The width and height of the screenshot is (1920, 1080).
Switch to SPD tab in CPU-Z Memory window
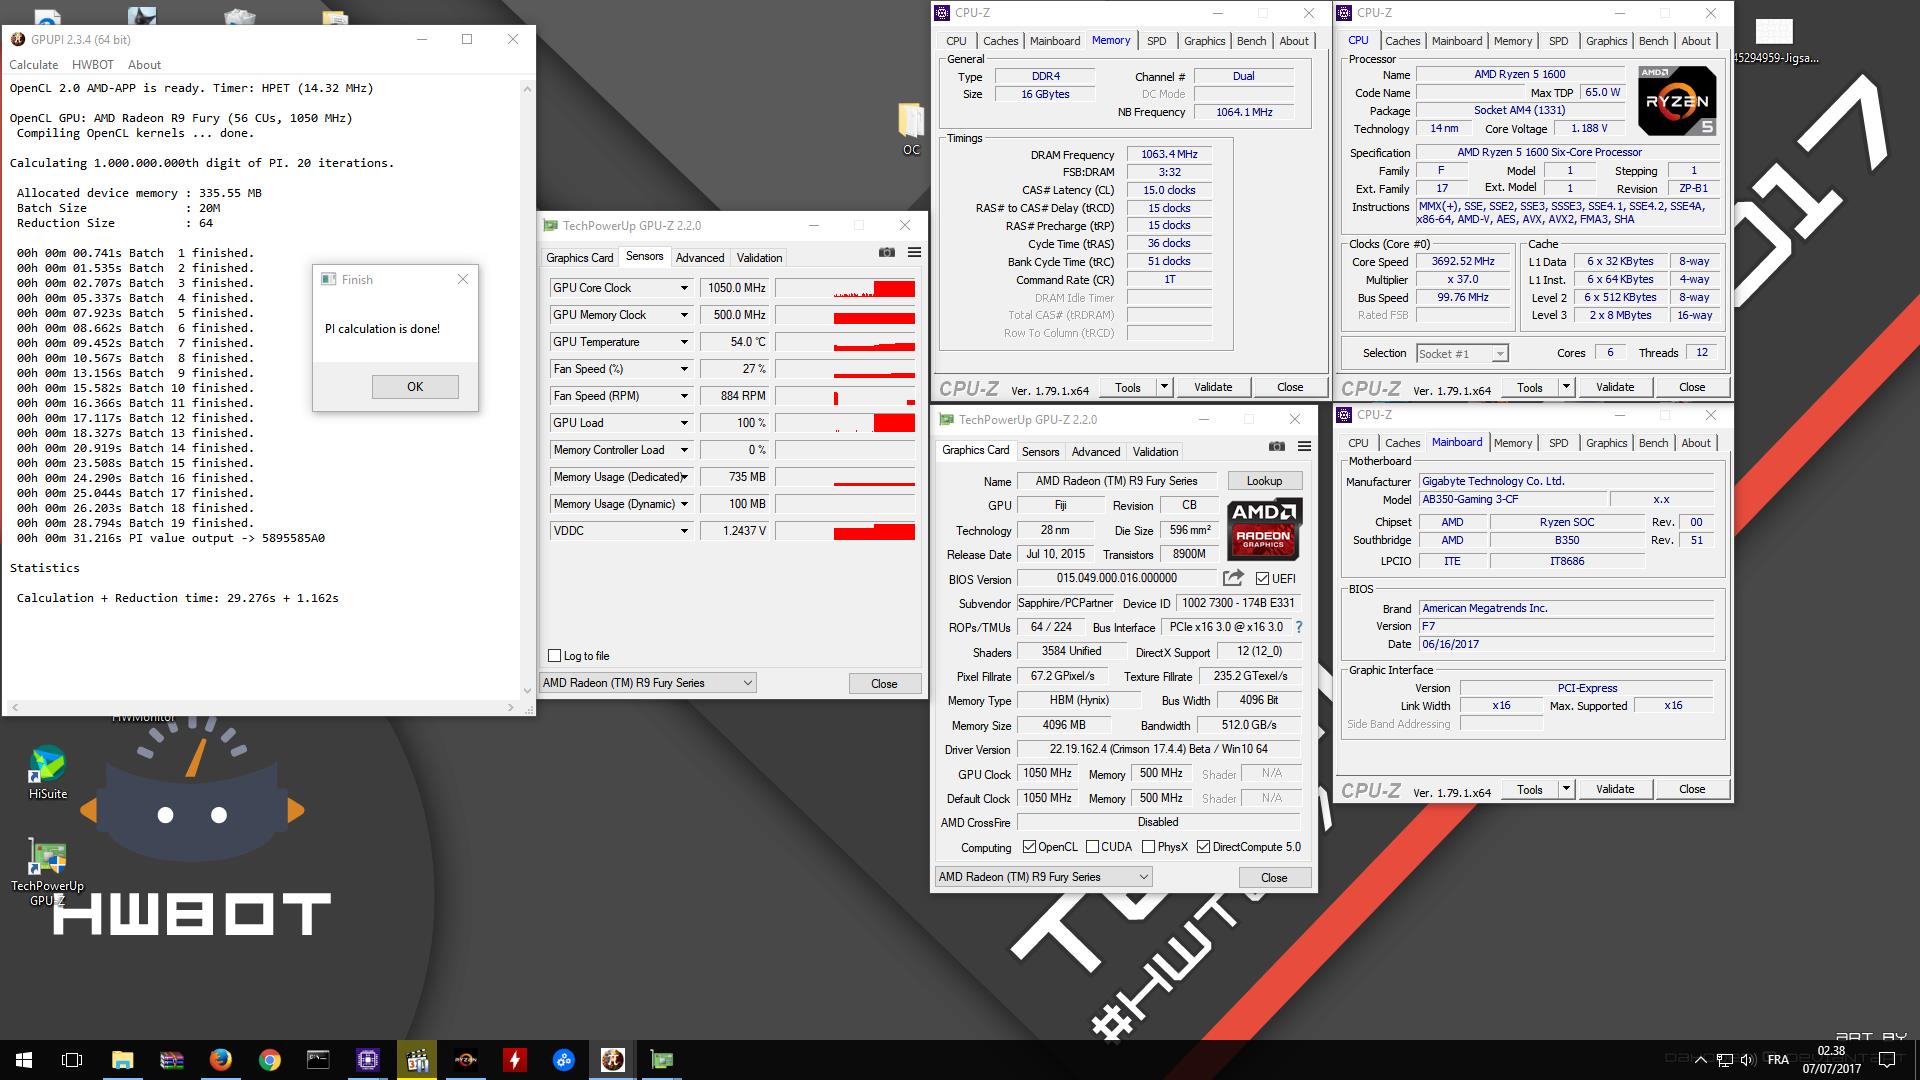(1156, 41)
